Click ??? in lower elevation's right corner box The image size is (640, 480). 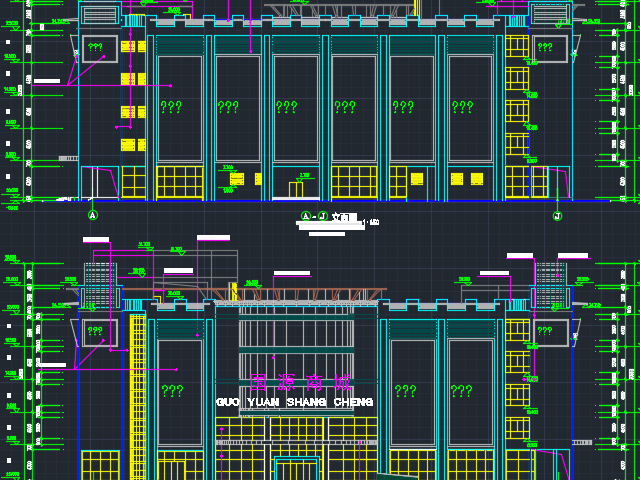(x=545, y=330)
